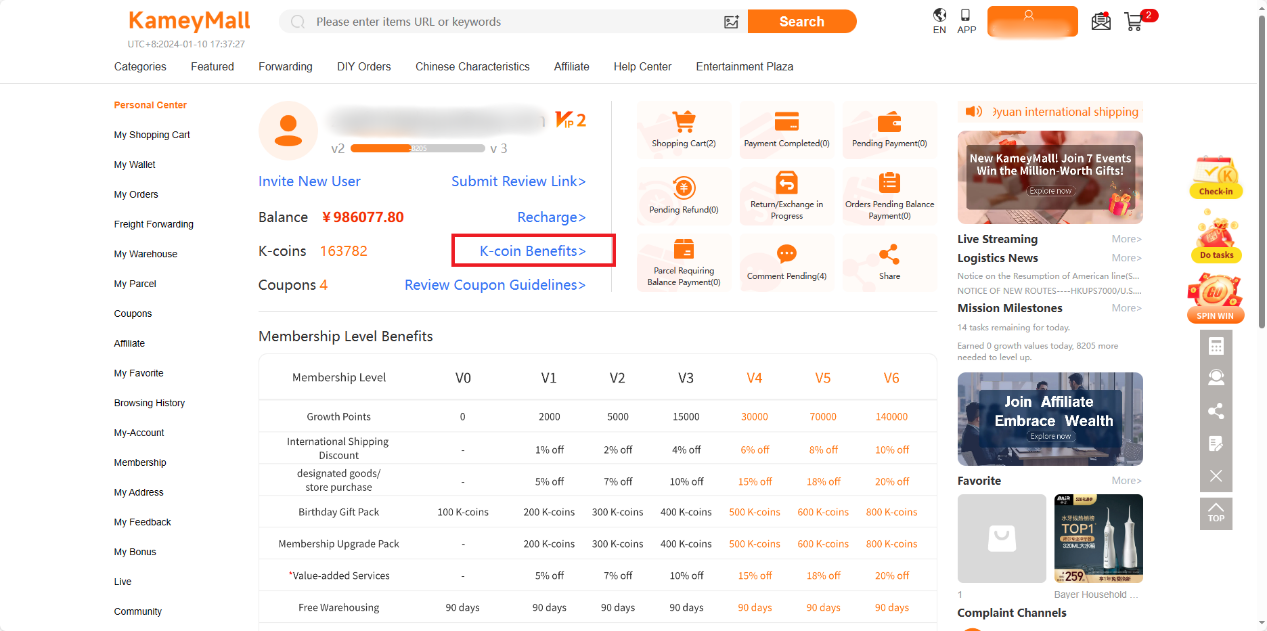
Task: Open Freight Forwarding in the sidebar
Action: (154, 225)
